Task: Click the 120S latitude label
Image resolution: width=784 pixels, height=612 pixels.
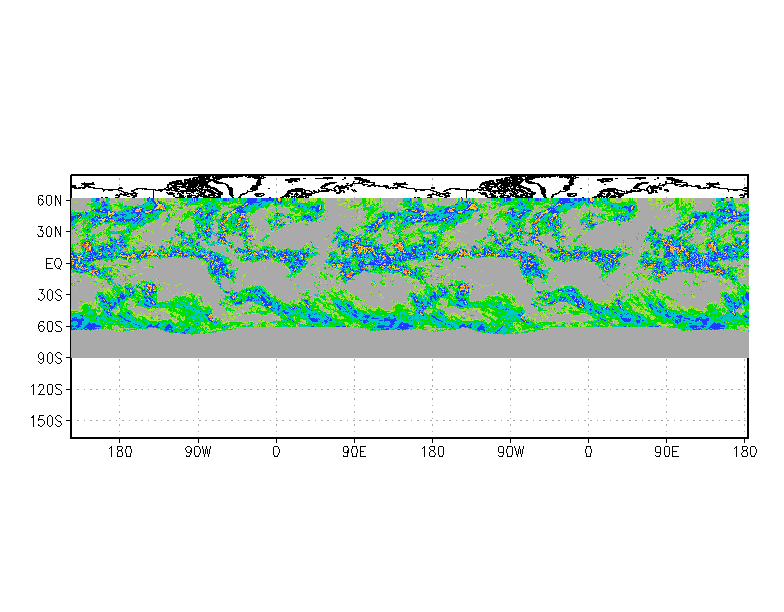Action: point(46,390)
